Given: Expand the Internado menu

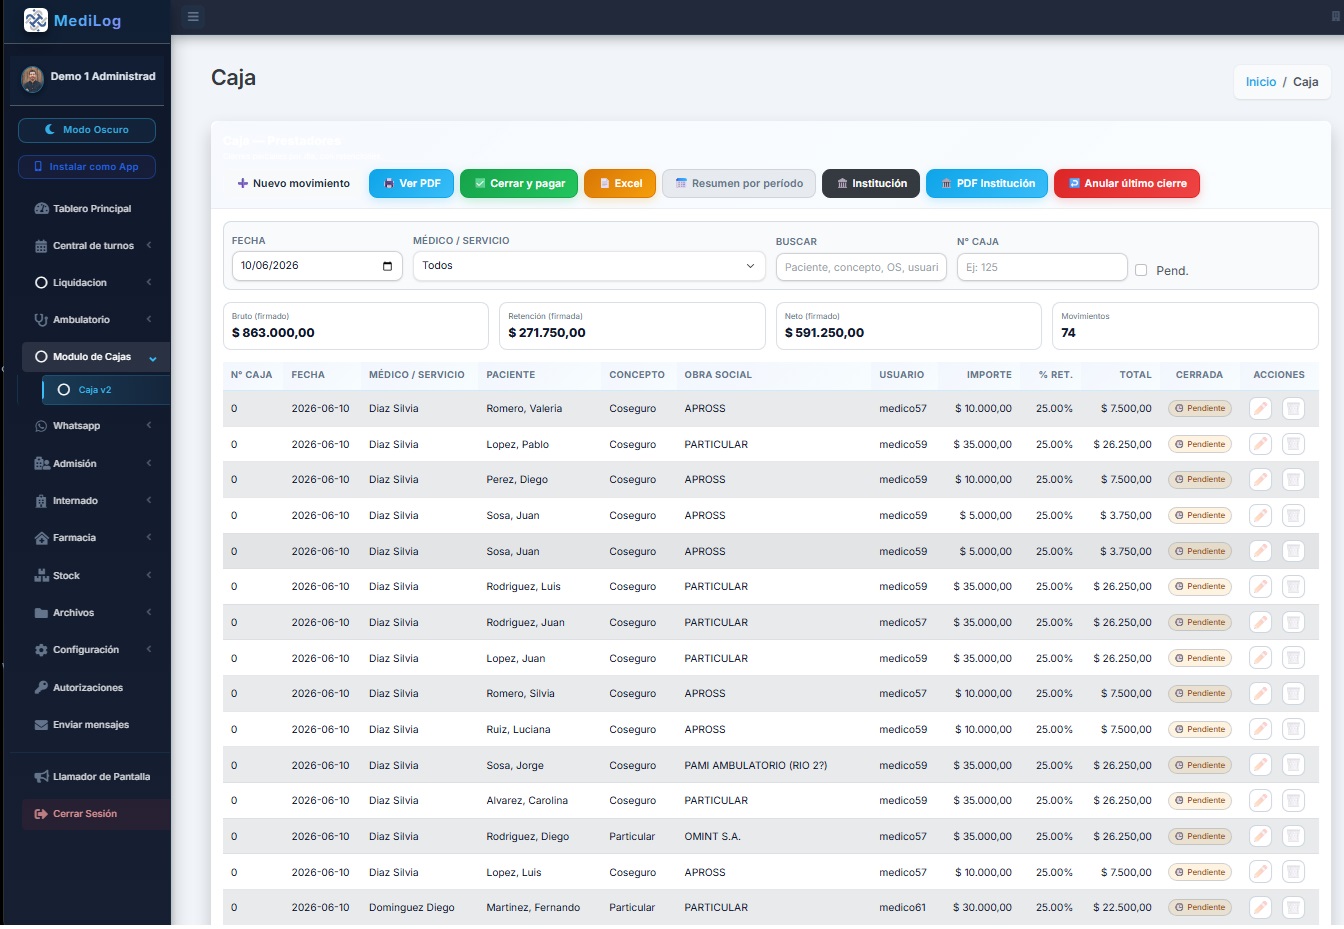Looking at the screenshot, I should (x=94, y=501).
